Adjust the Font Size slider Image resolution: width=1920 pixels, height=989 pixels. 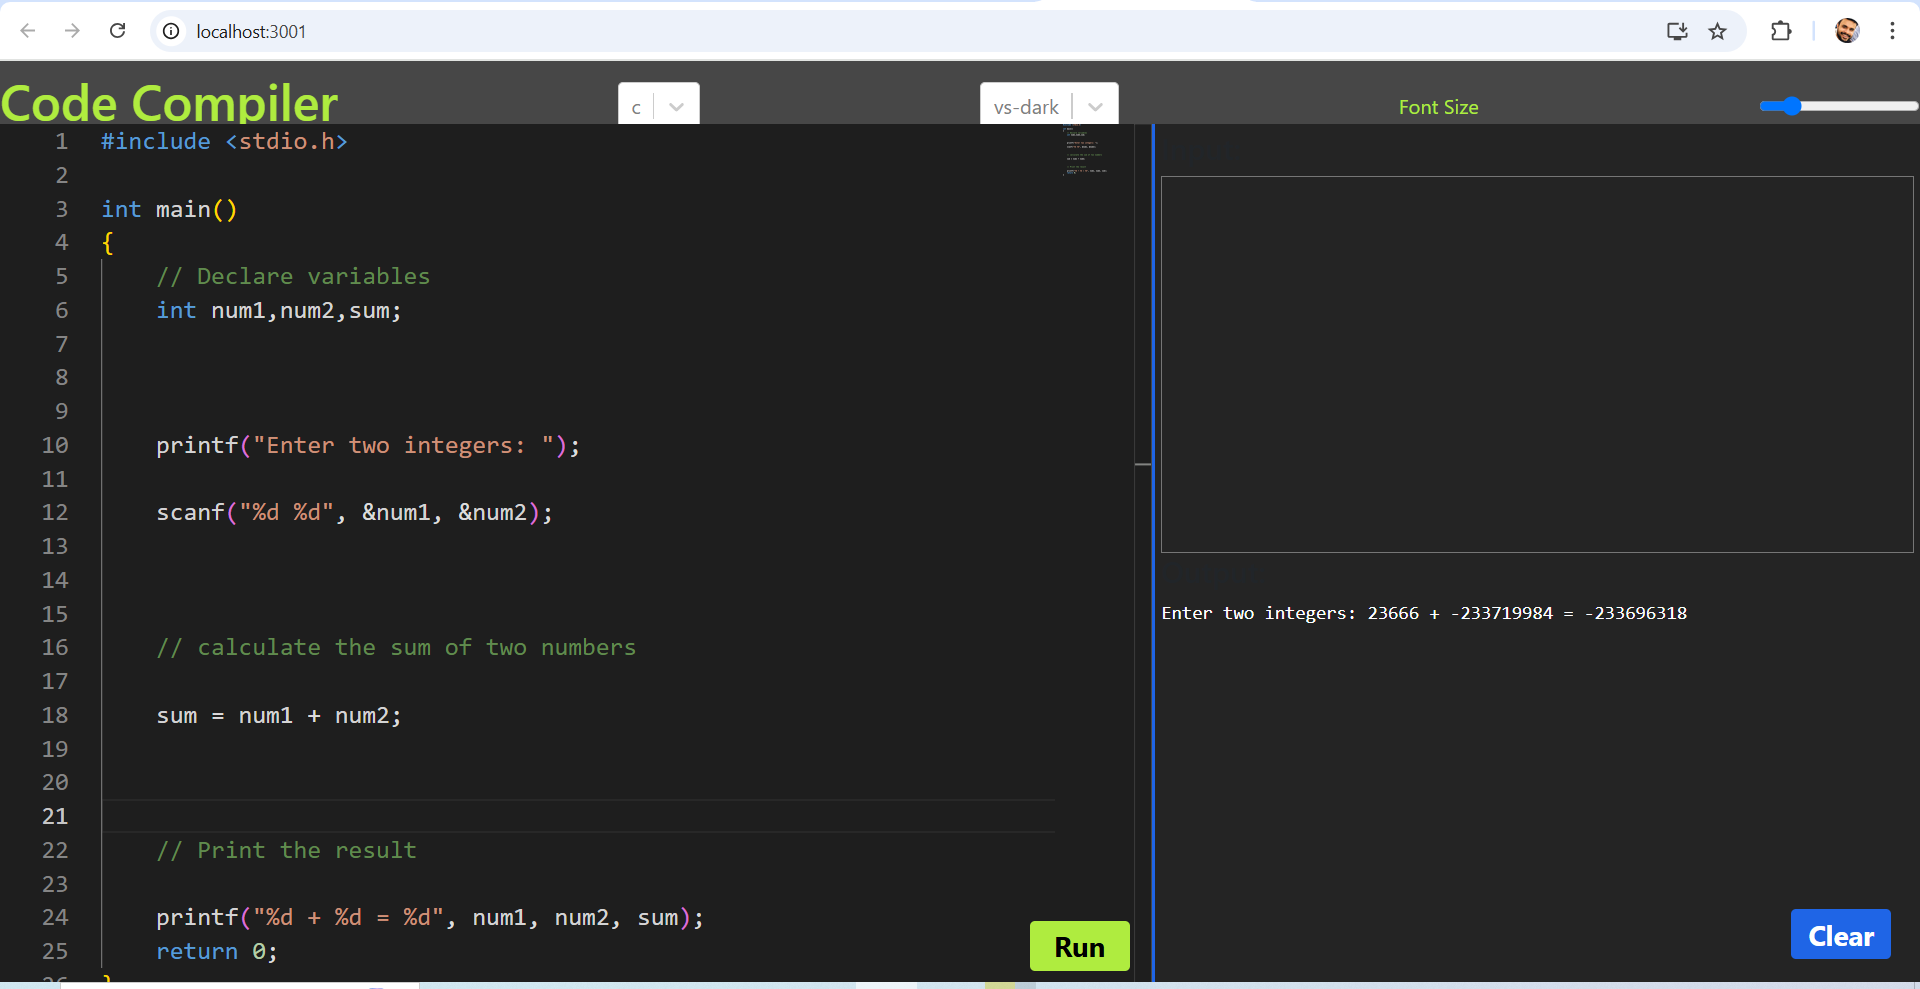[x=1790, y=106]
